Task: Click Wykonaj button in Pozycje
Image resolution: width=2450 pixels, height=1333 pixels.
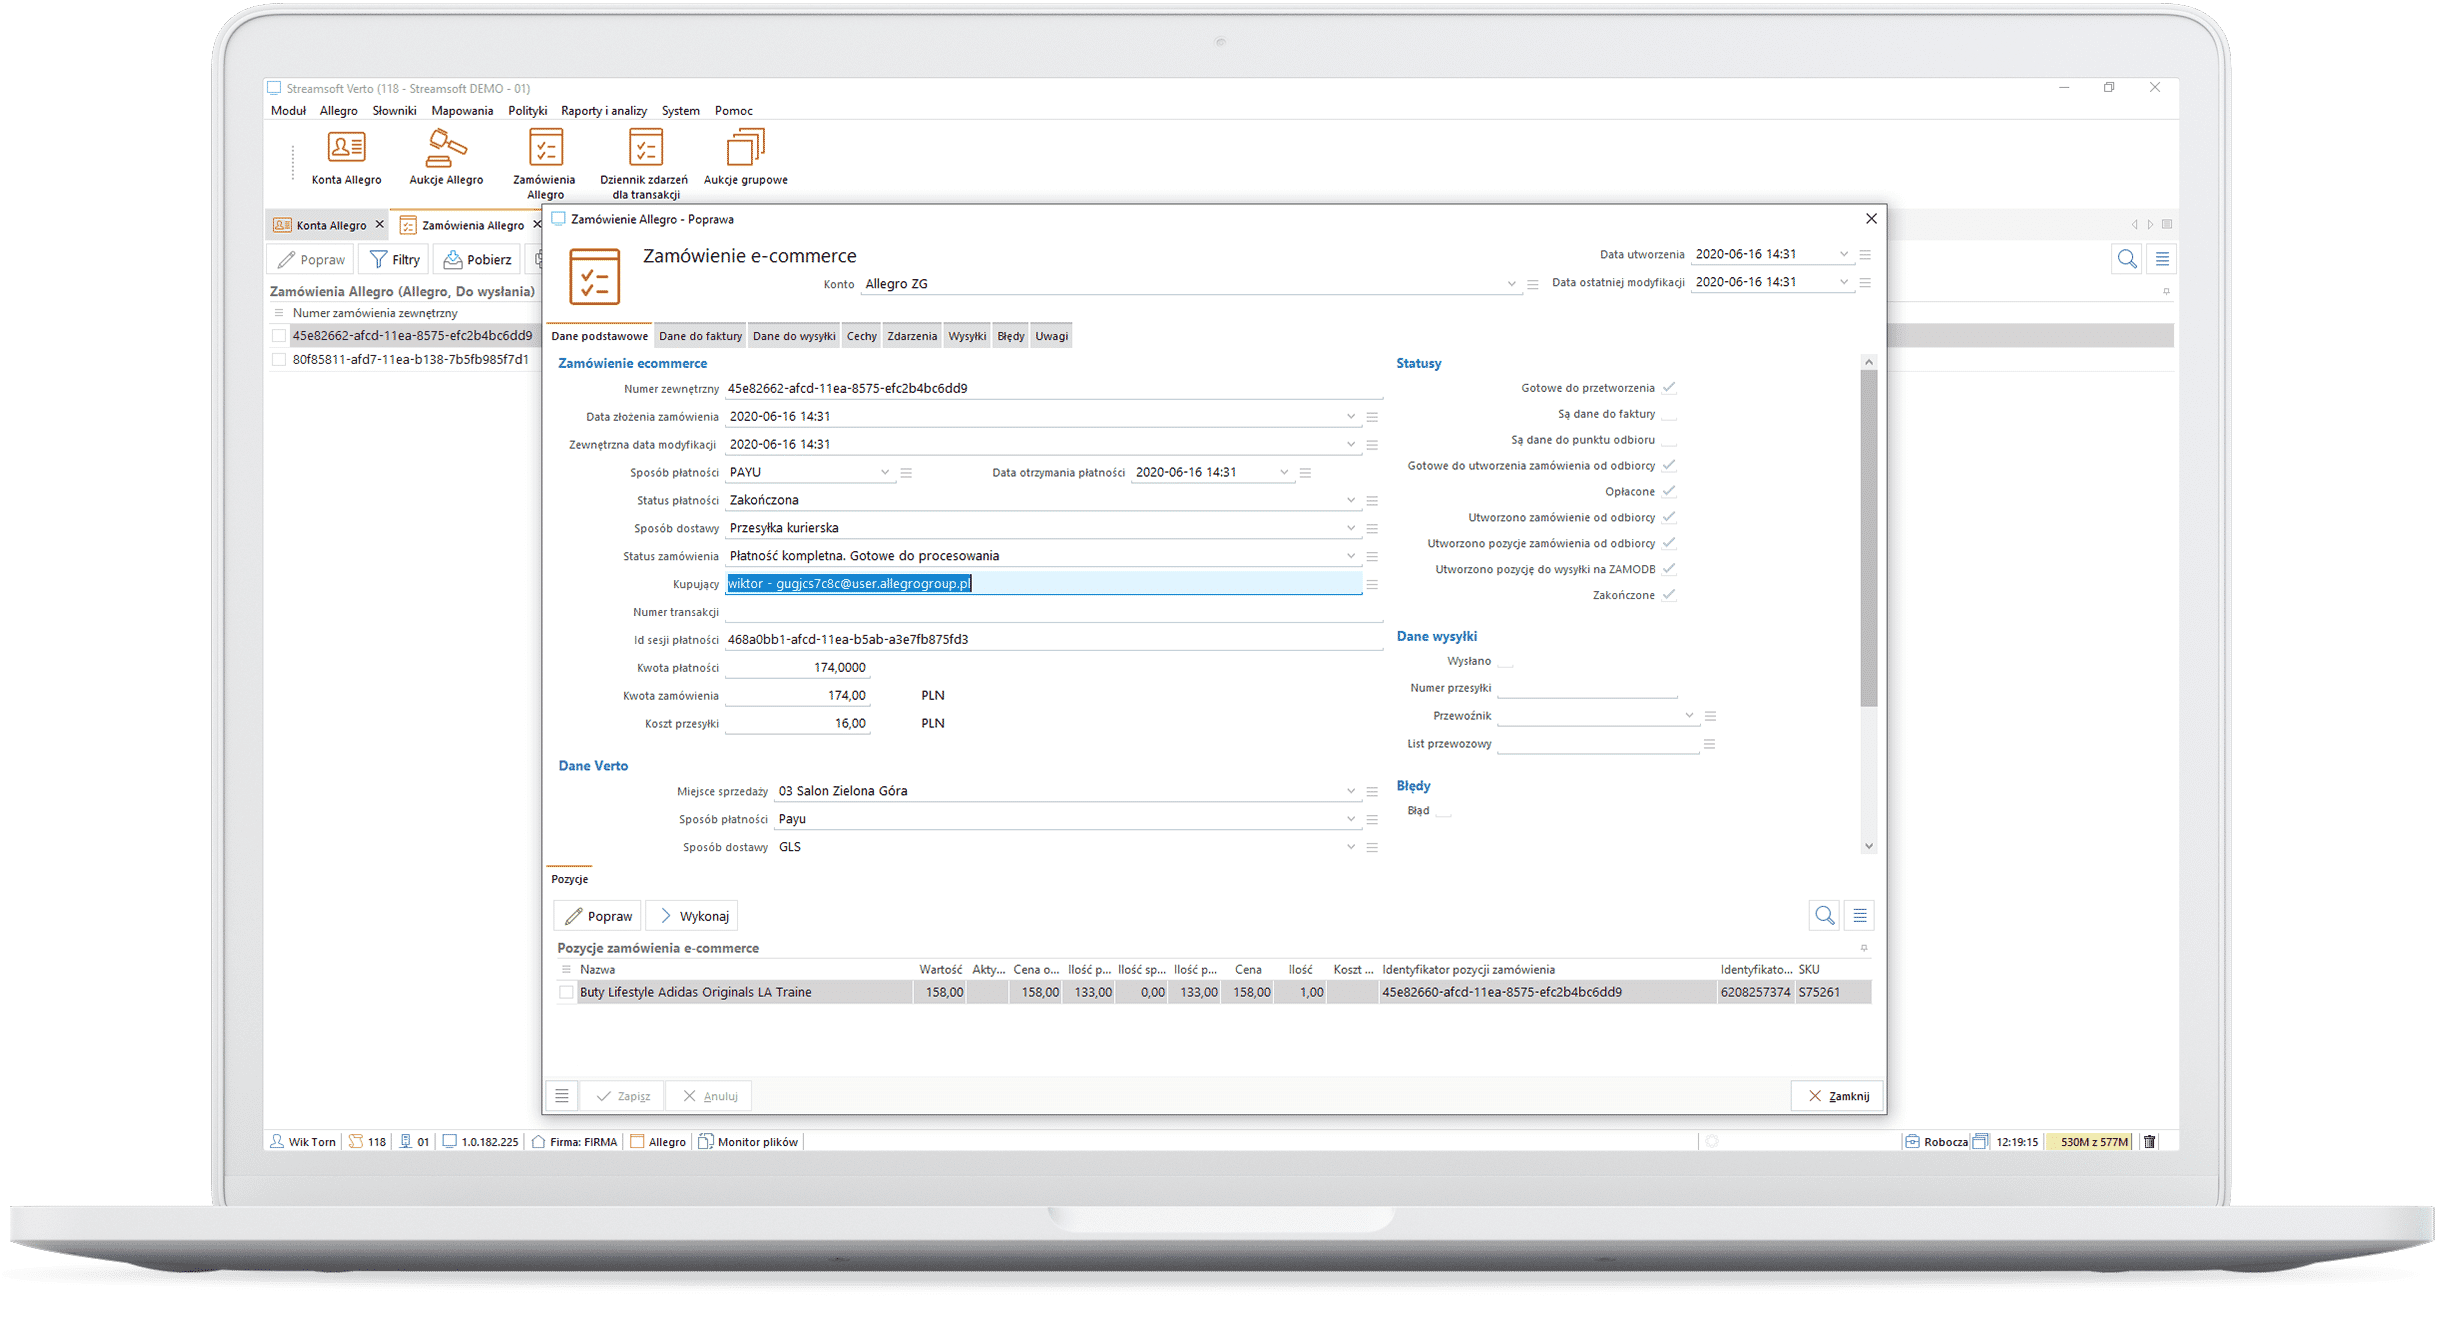Action: pyautogui.click(x=693, y=916)
